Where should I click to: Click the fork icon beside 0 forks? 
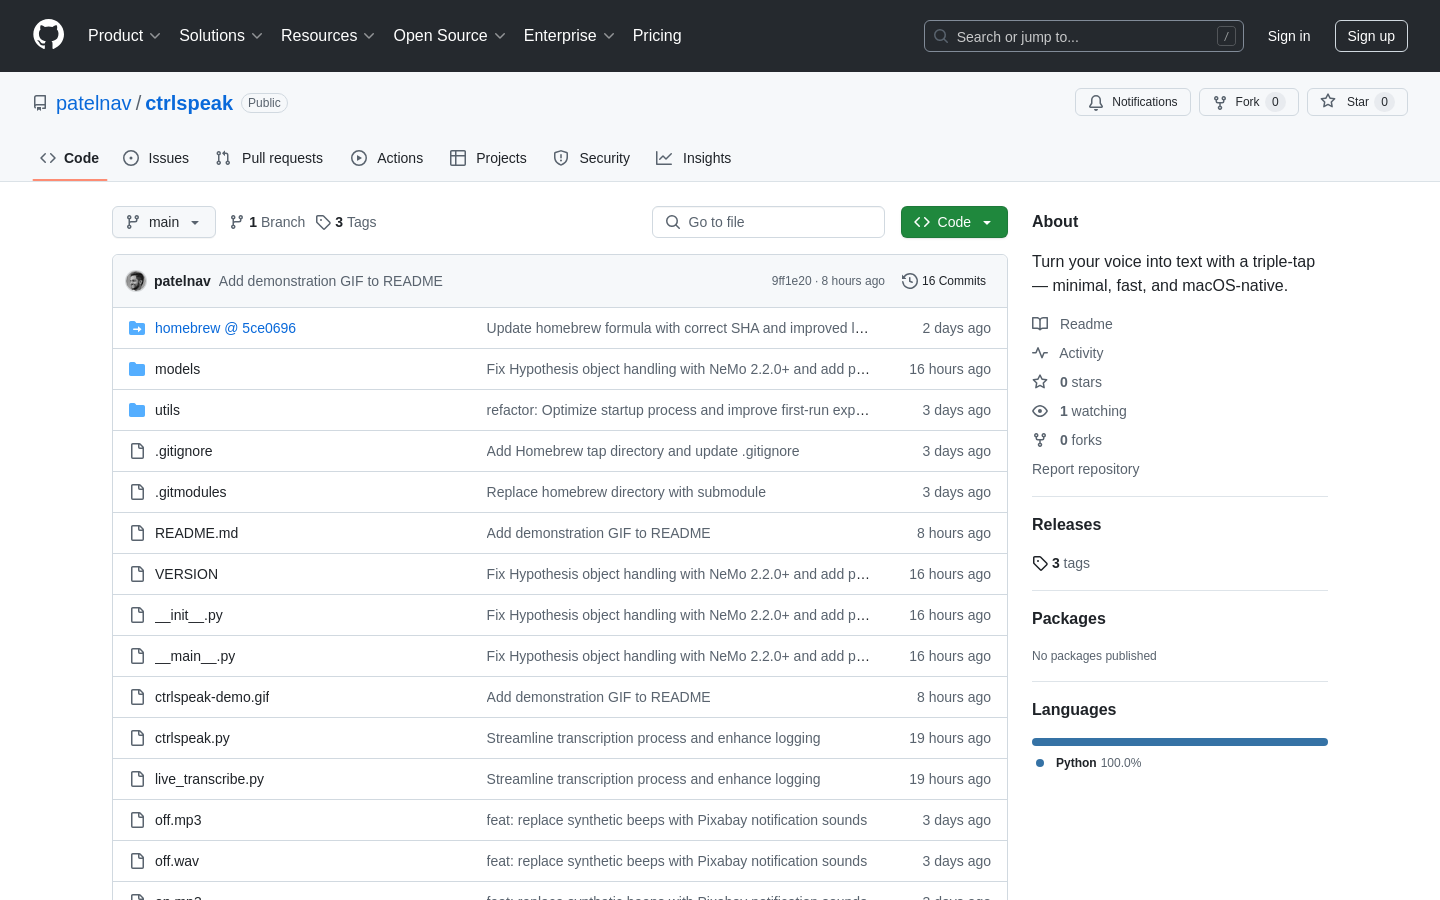click(x=1040, y=440)
